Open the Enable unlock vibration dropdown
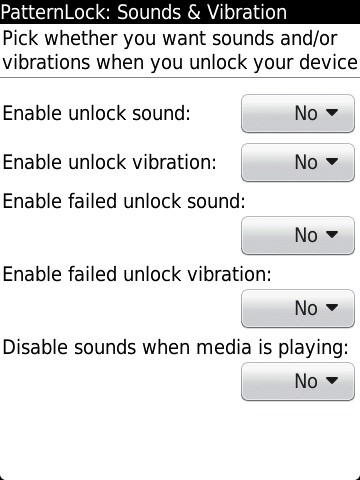This screenshot has width=360, height=480. [298, 162]
